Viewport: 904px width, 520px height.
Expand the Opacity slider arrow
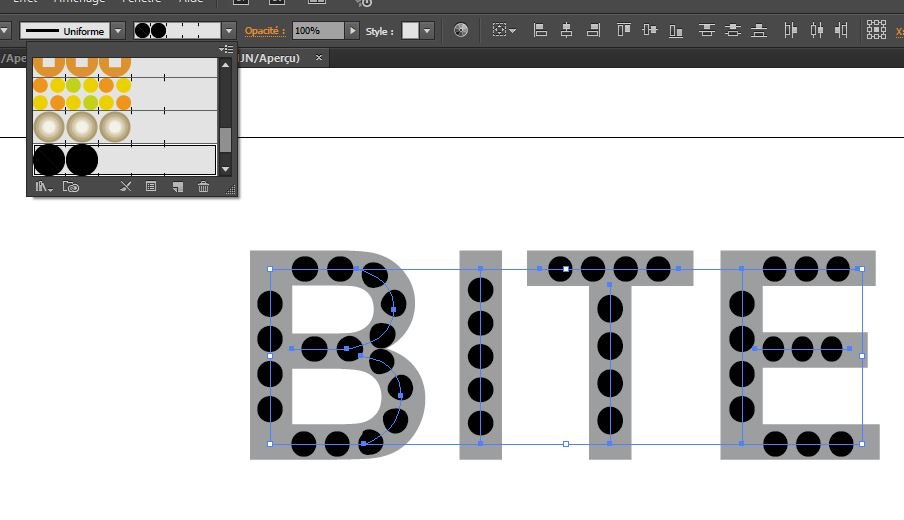[352, 31]
